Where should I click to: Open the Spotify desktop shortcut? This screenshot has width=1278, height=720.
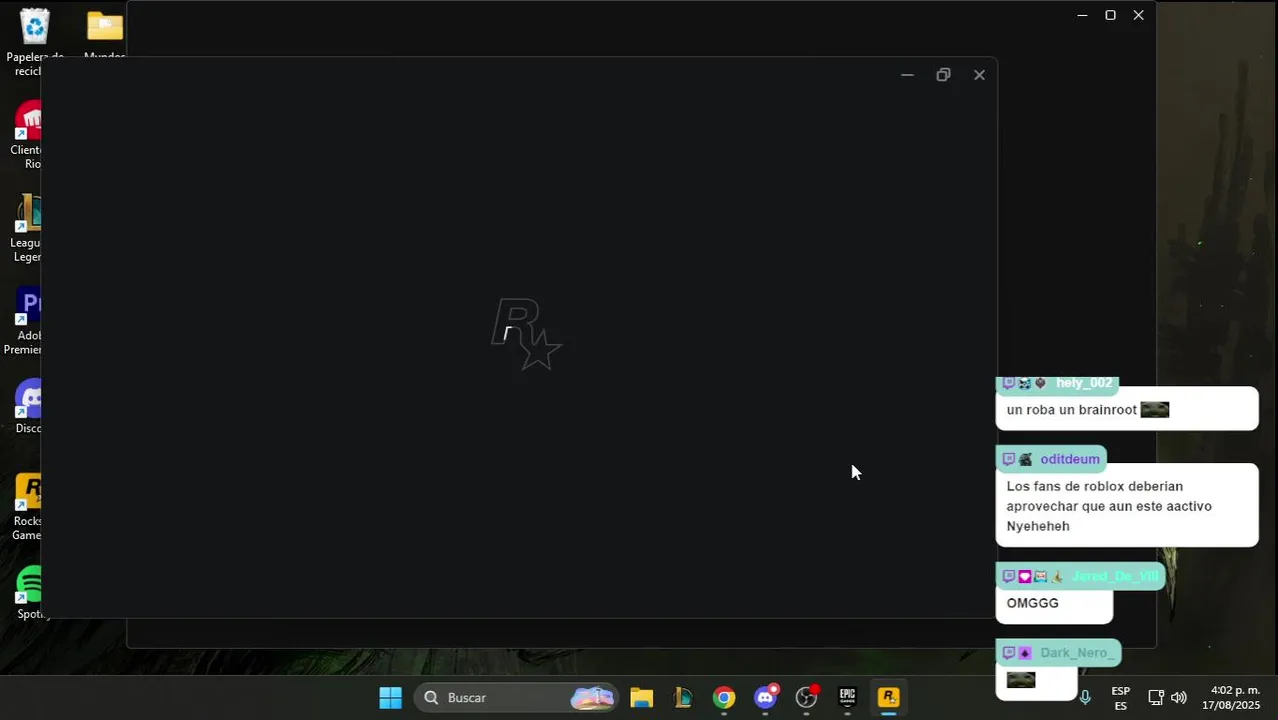tap(30, 592)
